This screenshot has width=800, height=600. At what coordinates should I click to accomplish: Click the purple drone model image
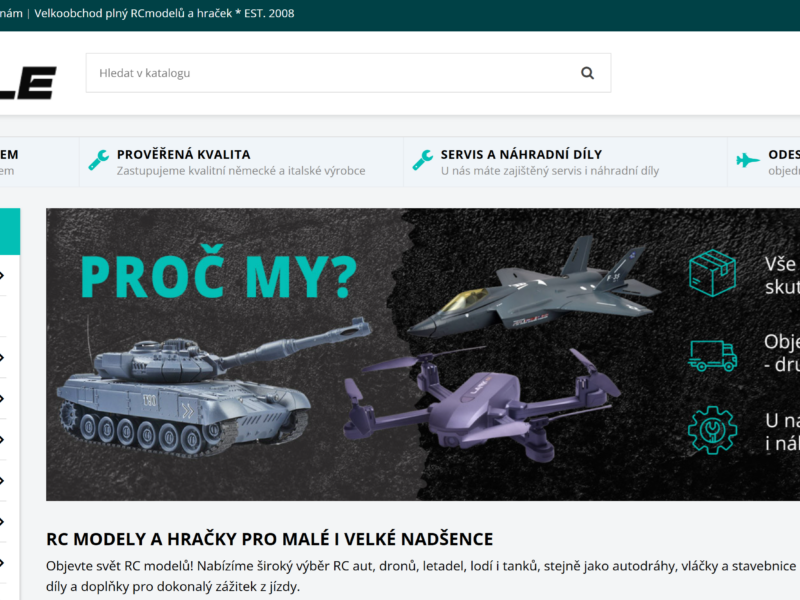482,403
